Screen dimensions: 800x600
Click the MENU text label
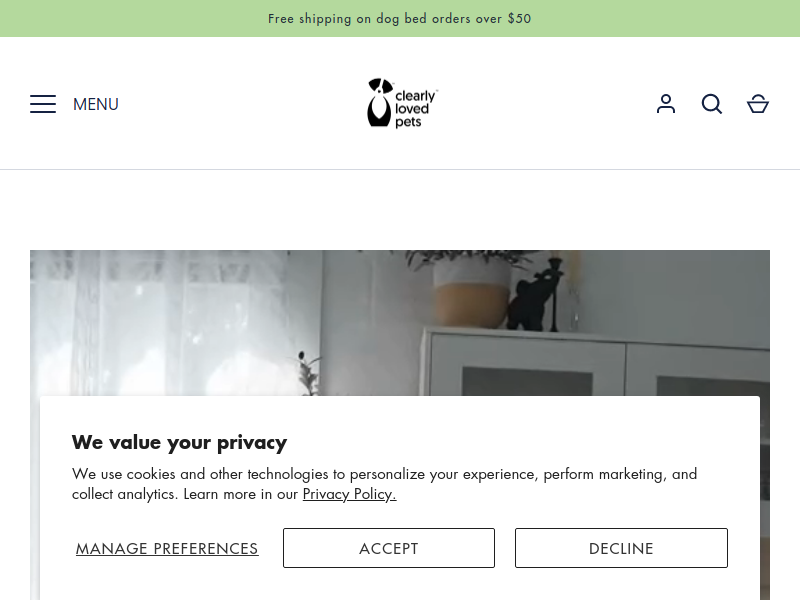[96, 104]
